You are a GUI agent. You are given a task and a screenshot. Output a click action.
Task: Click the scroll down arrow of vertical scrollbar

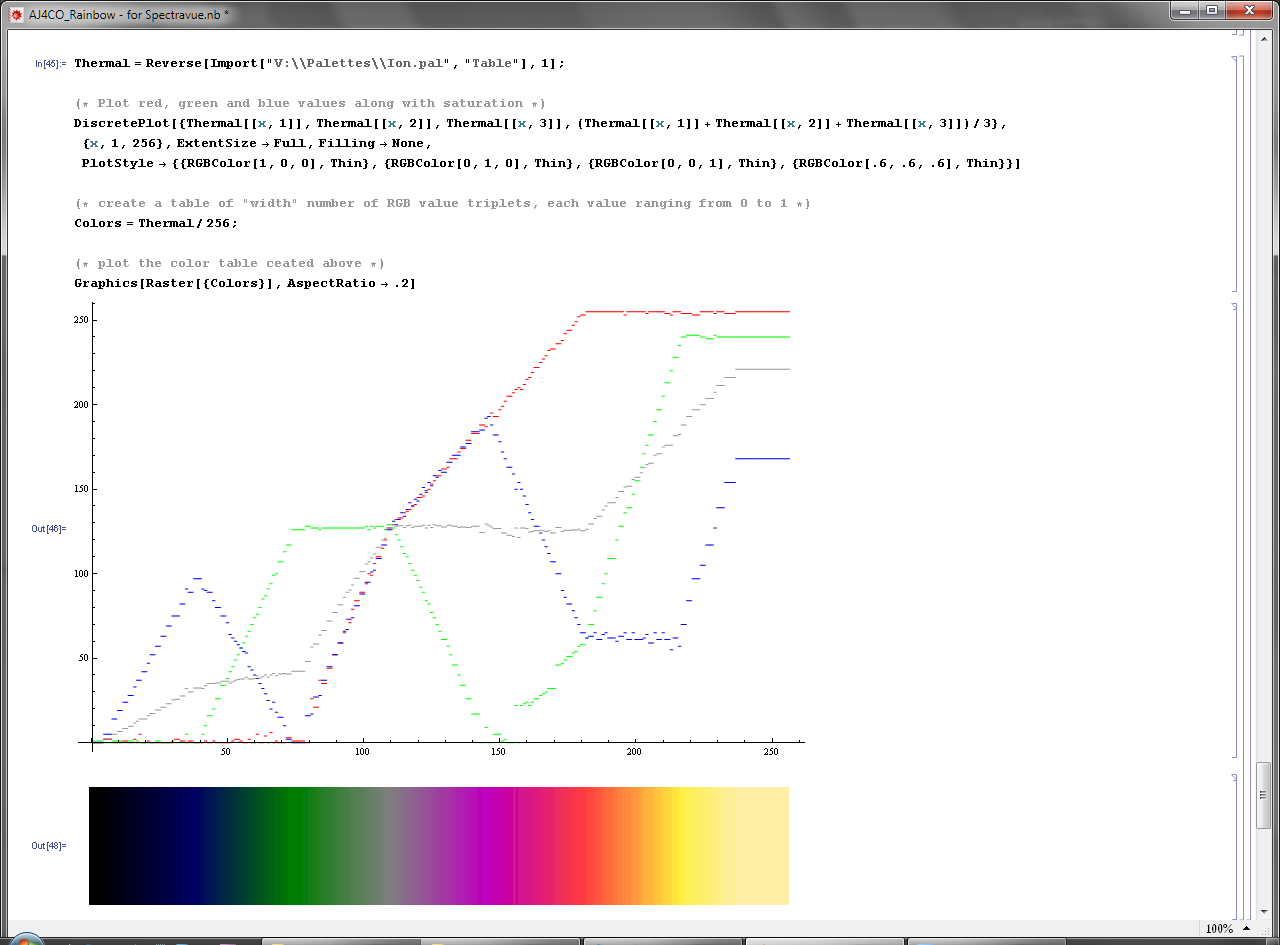1264,909
